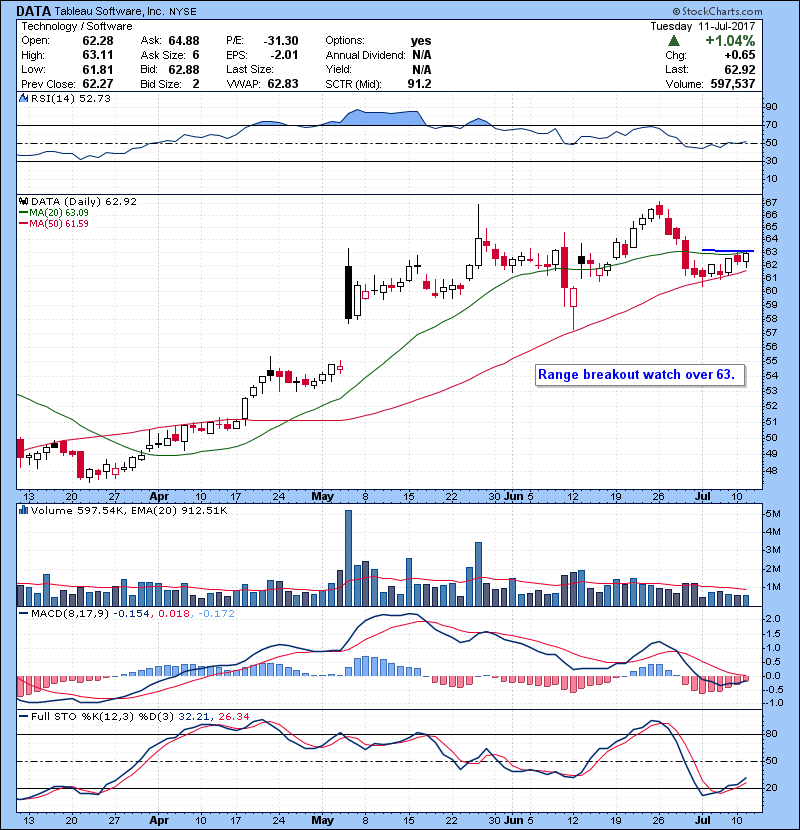Click the 90 RSI axis label
Image resolution: width=800 pixels, height=830 pixels.
point(771,107)
